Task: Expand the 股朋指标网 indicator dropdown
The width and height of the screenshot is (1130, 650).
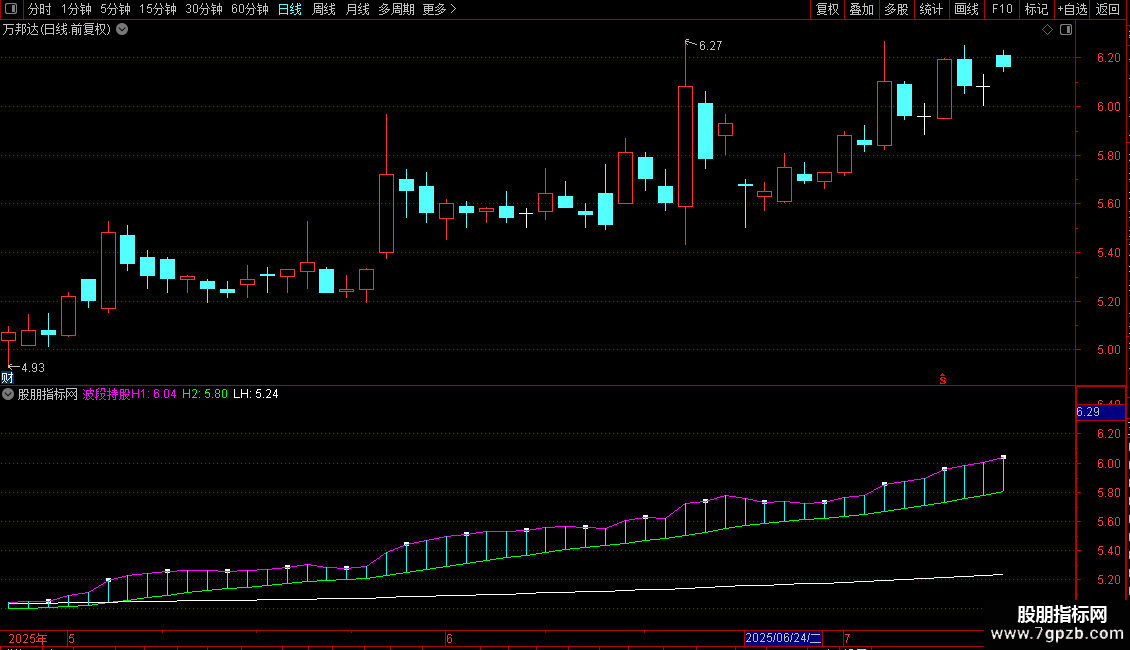Action: coord(8,394)
